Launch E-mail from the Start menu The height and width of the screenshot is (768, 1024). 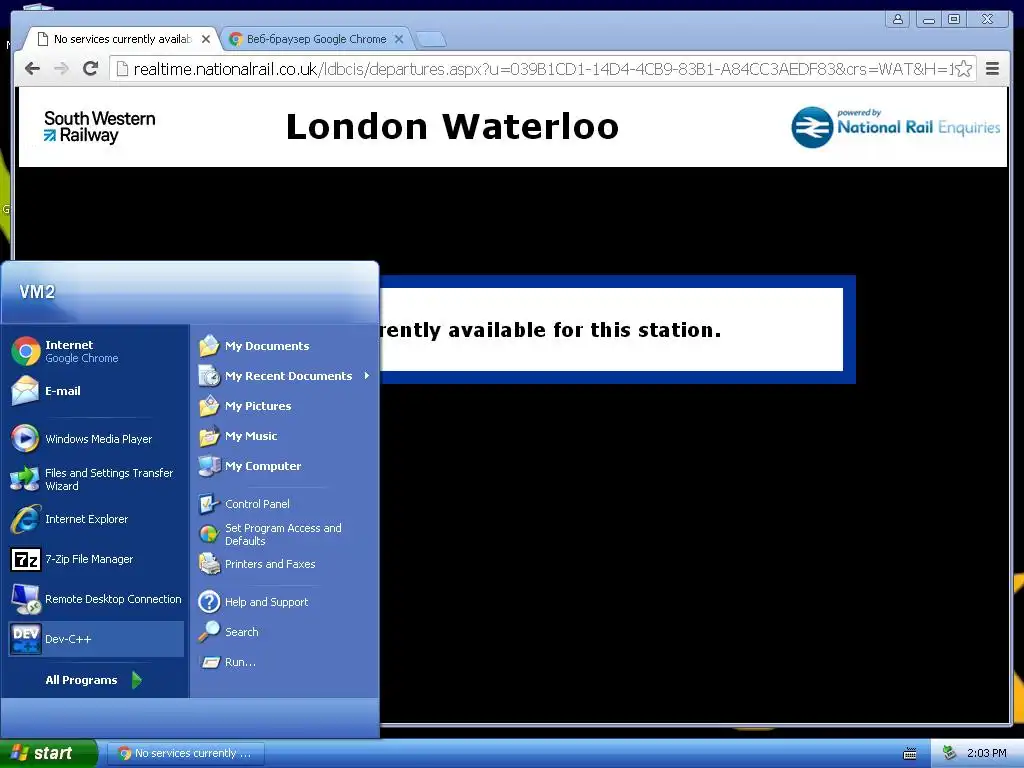(x=95, y=391)
